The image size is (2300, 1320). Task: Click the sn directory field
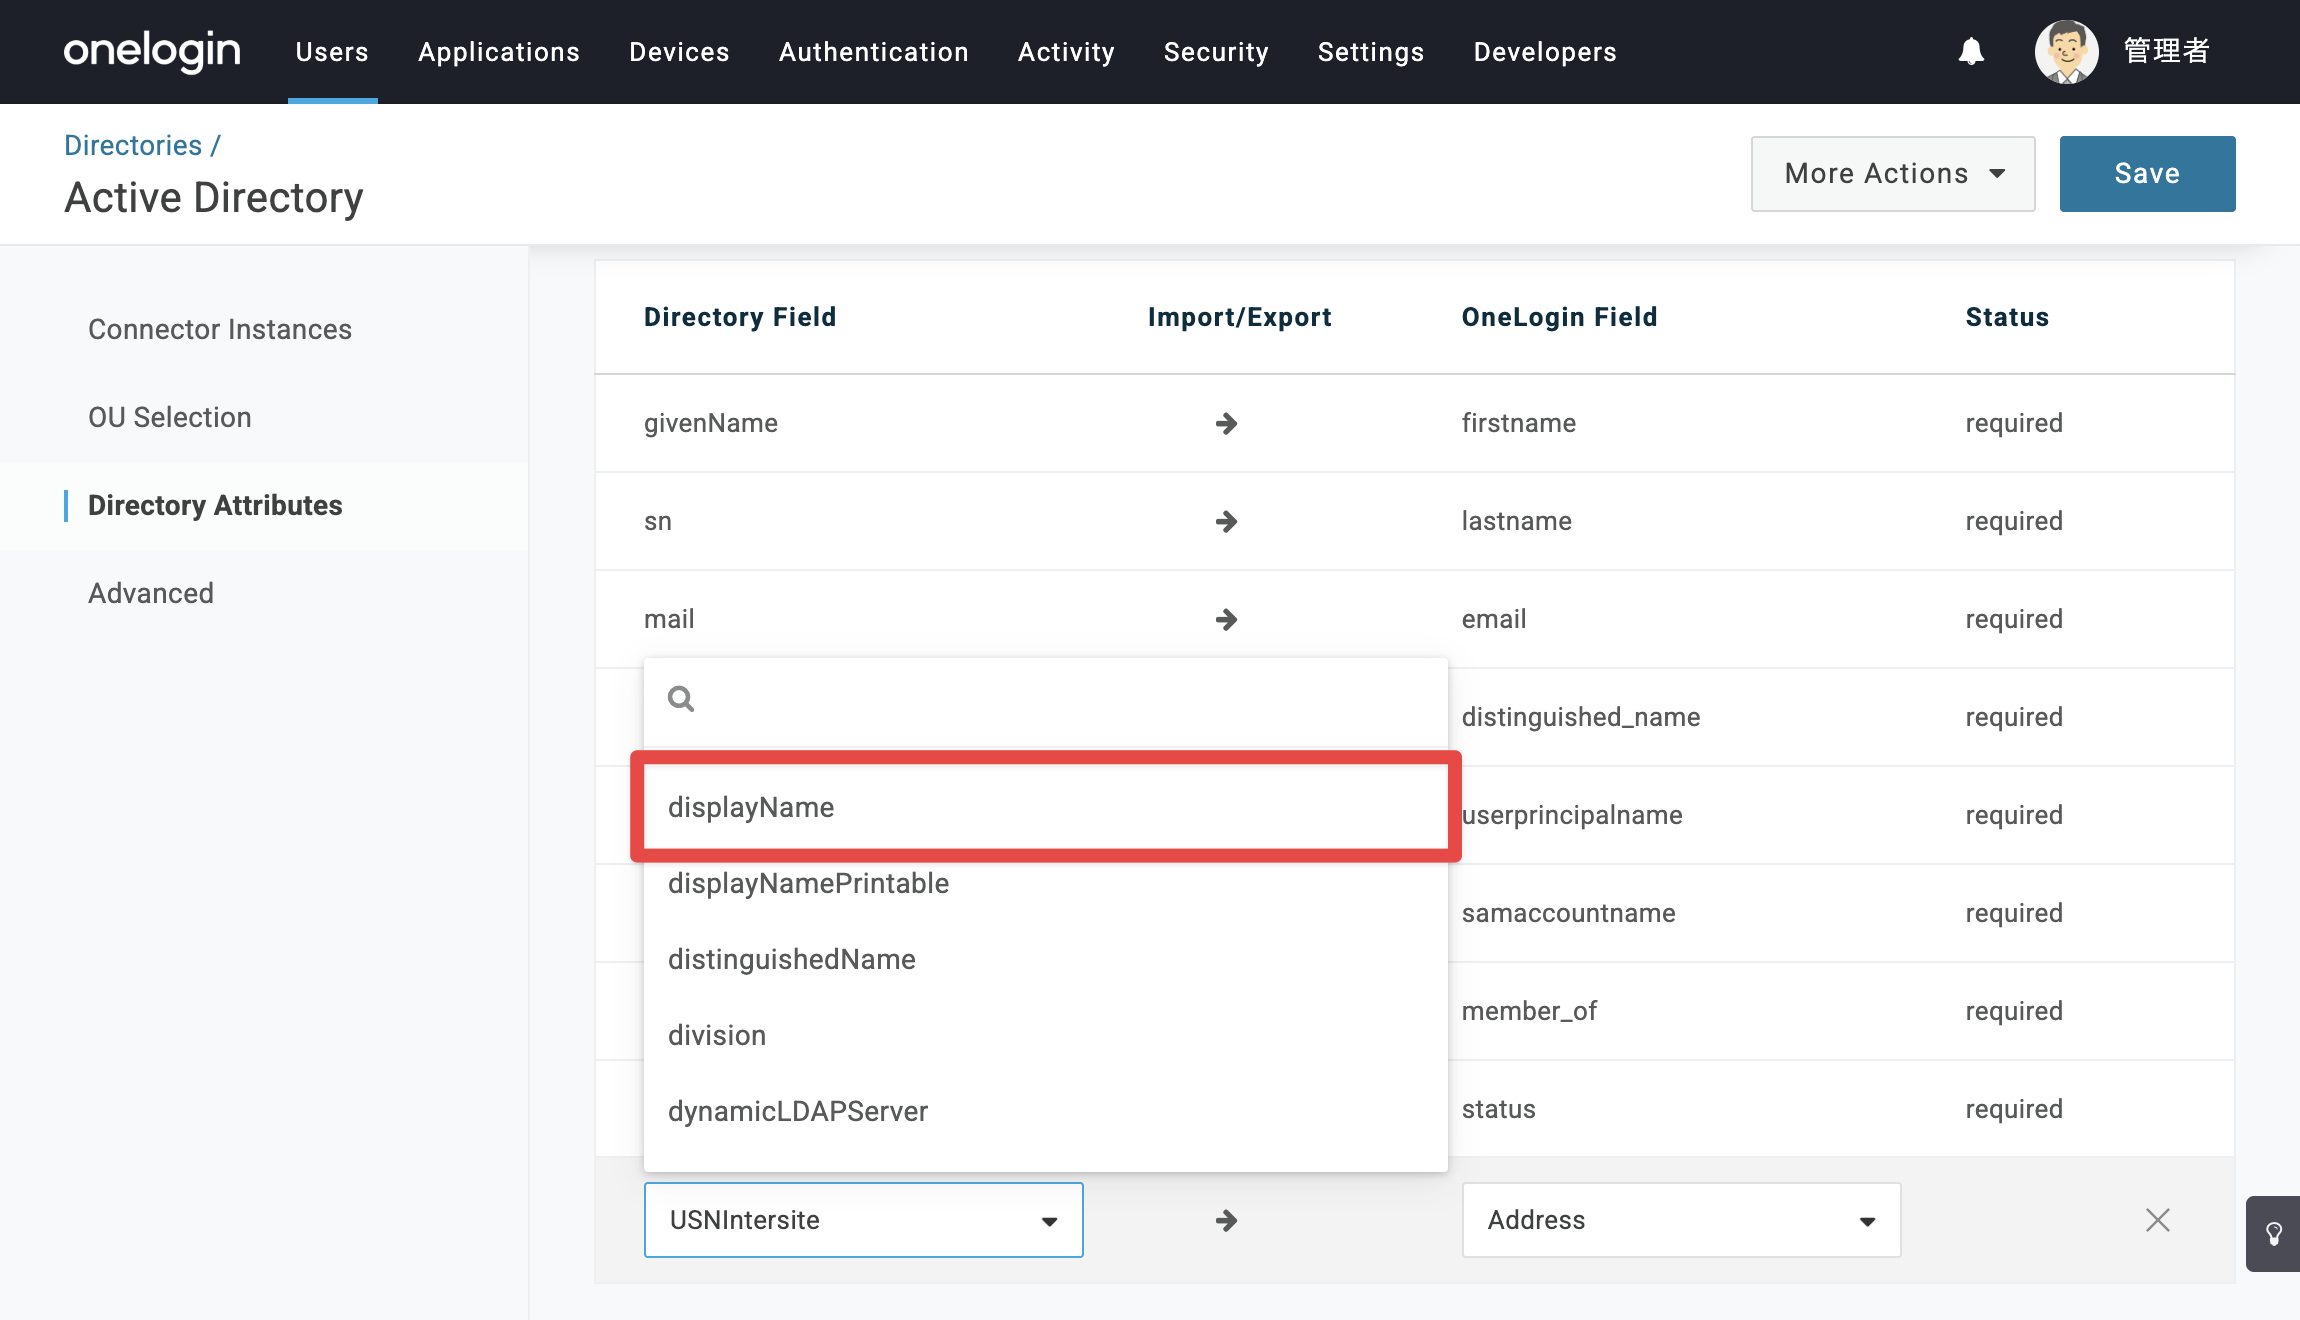tap(658, 521)
